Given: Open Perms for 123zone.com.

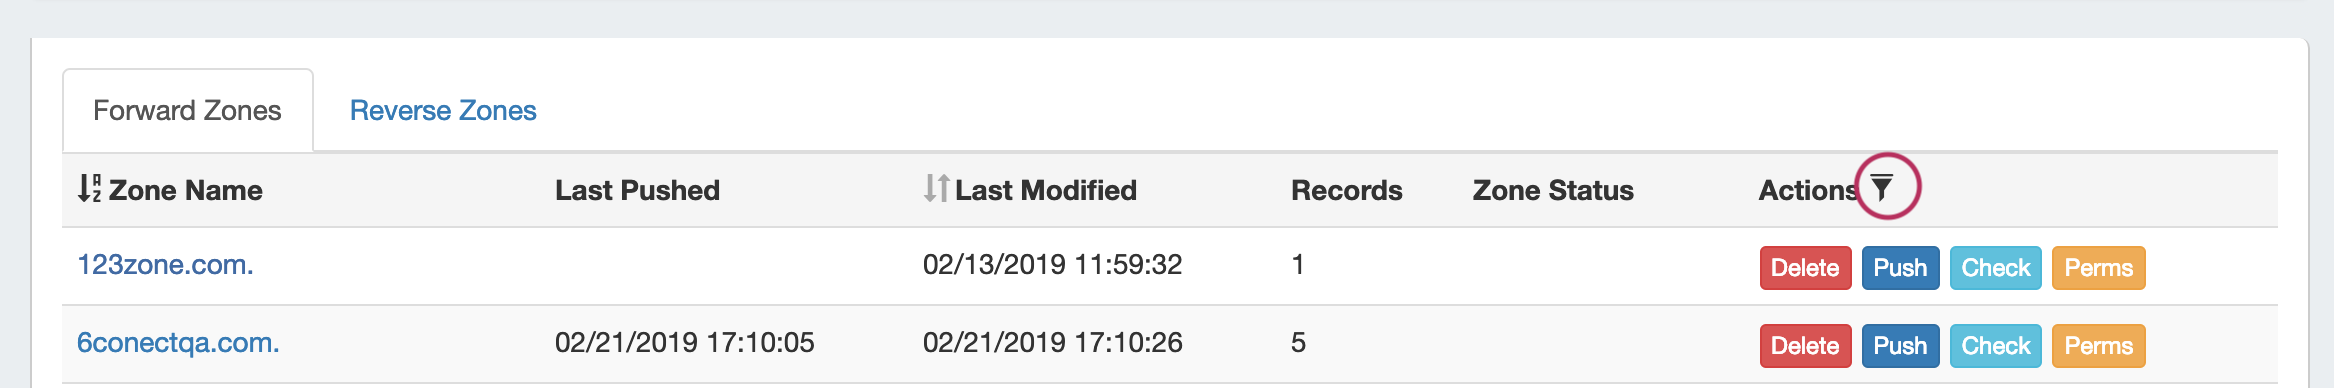Looking at the screenshot, I should 2098,268.
